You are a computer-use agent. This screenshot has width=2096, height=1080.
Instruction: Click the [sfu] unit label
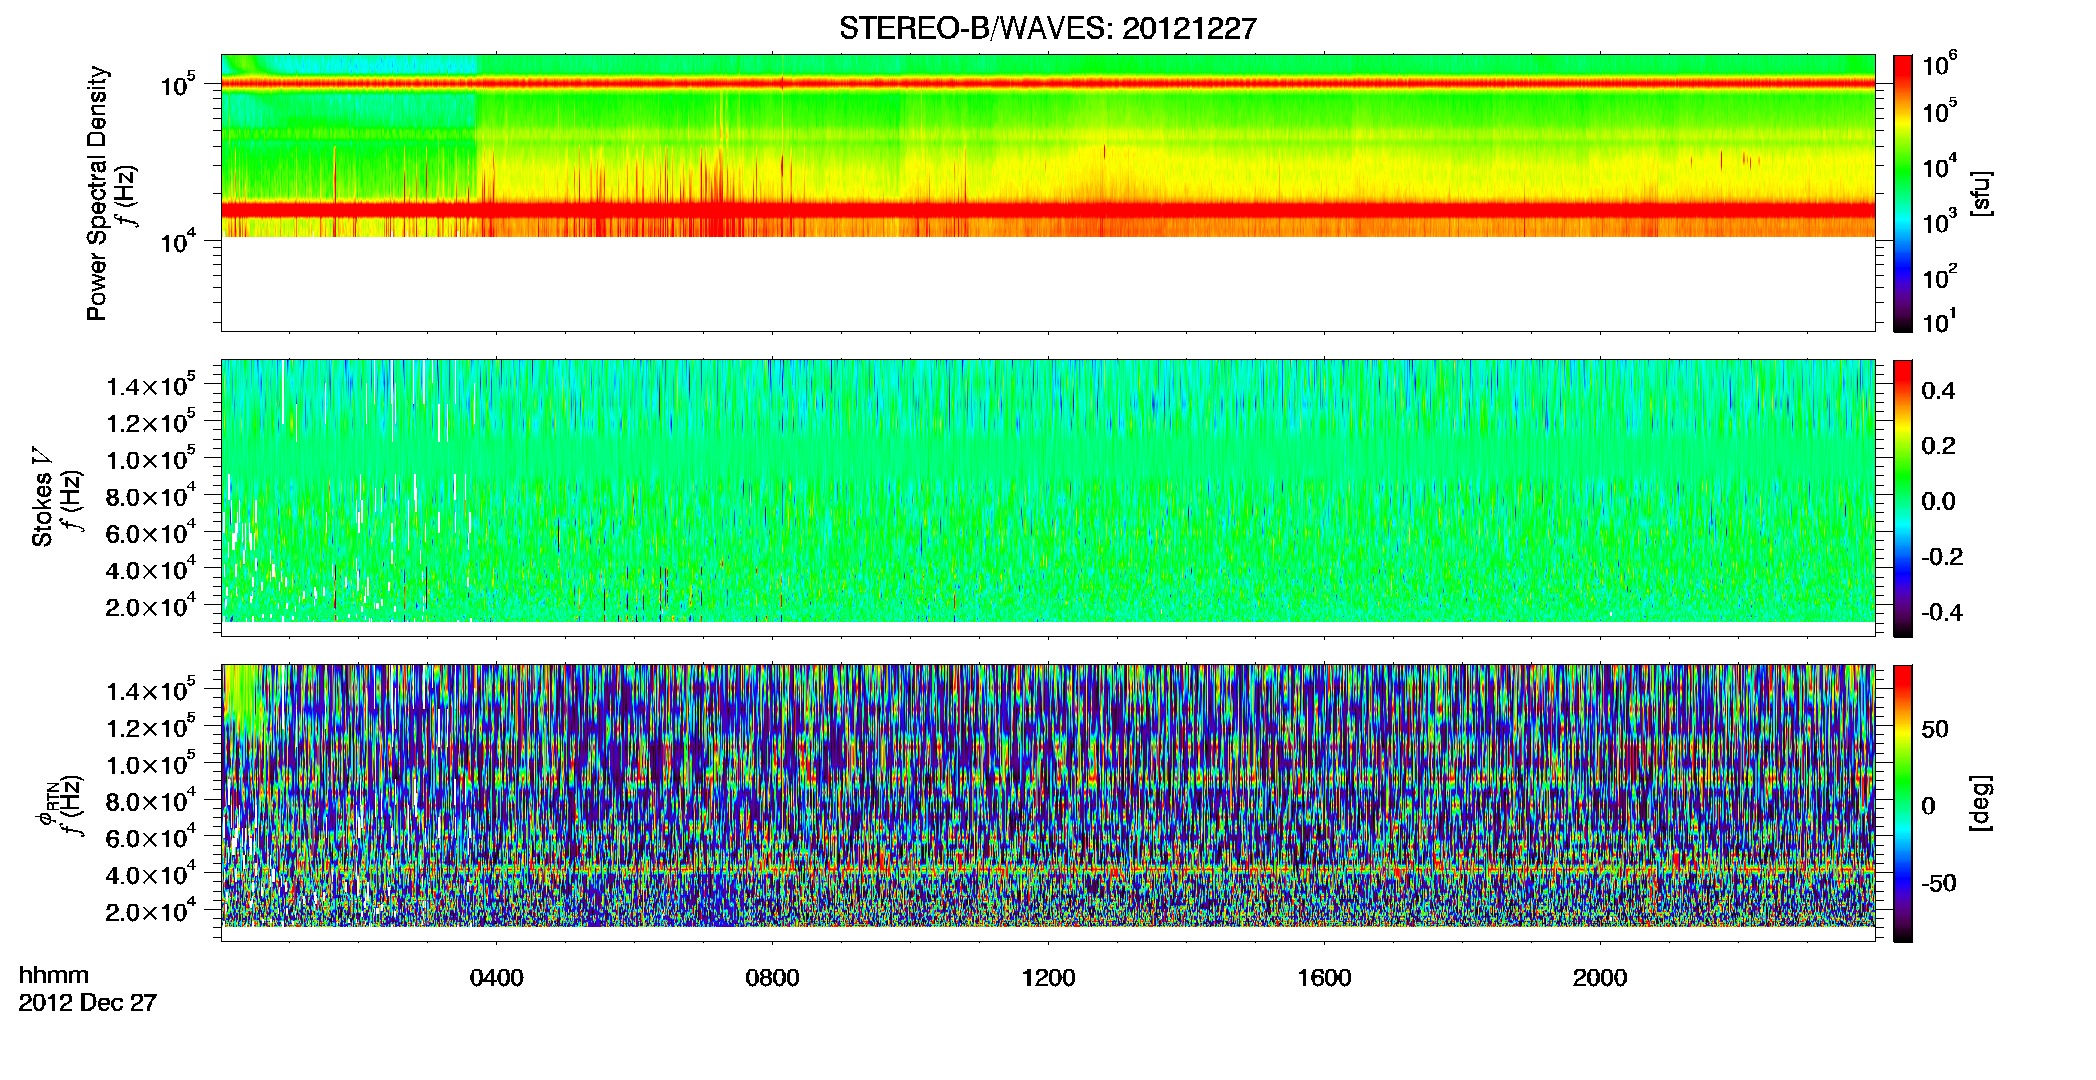pos(1980,193)
